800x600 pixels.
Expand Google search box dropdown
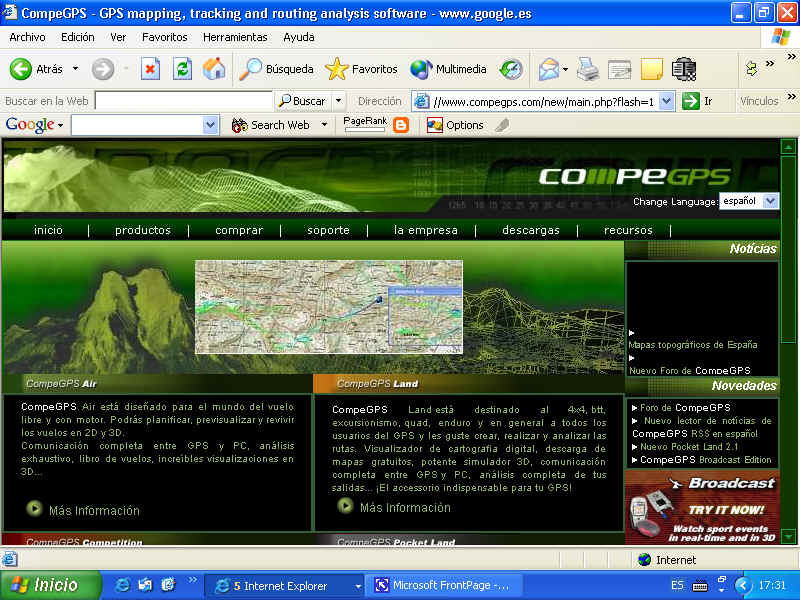pos(210,125)
